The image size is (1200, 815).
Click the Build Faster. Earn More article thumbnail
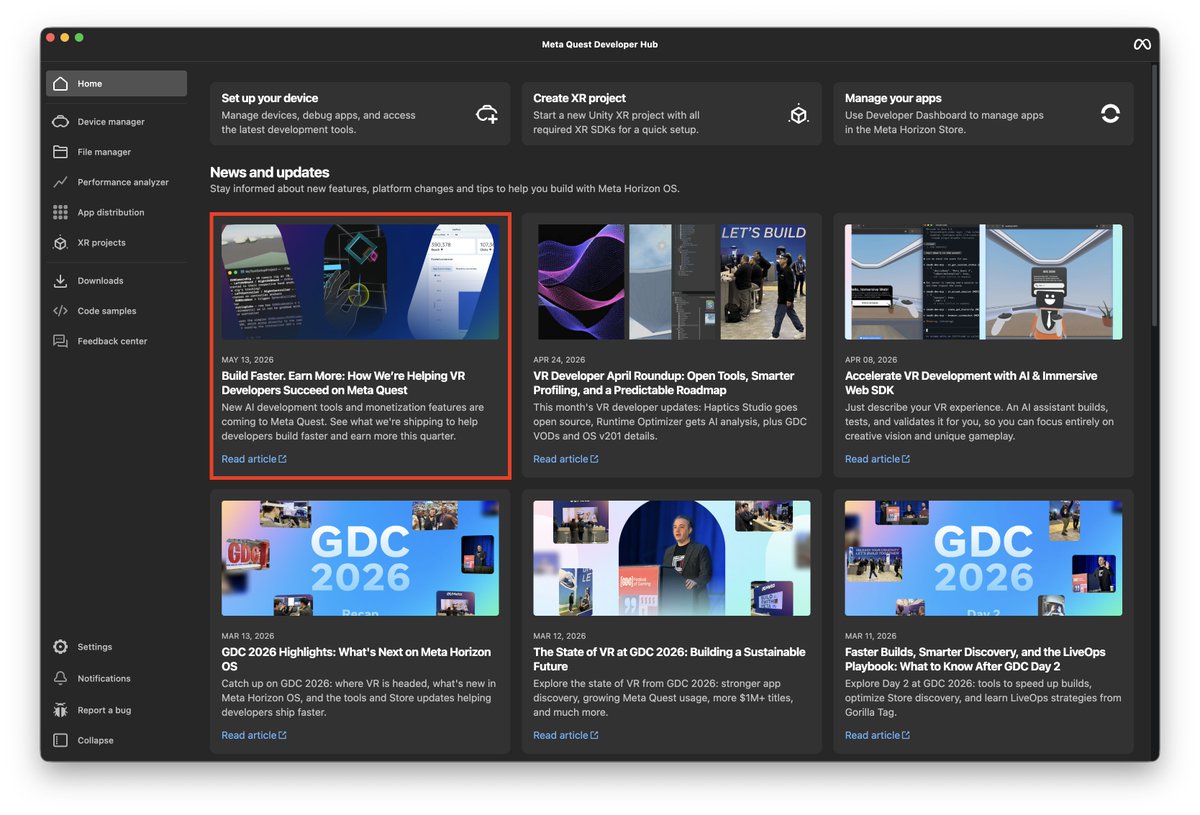point(360,282)
